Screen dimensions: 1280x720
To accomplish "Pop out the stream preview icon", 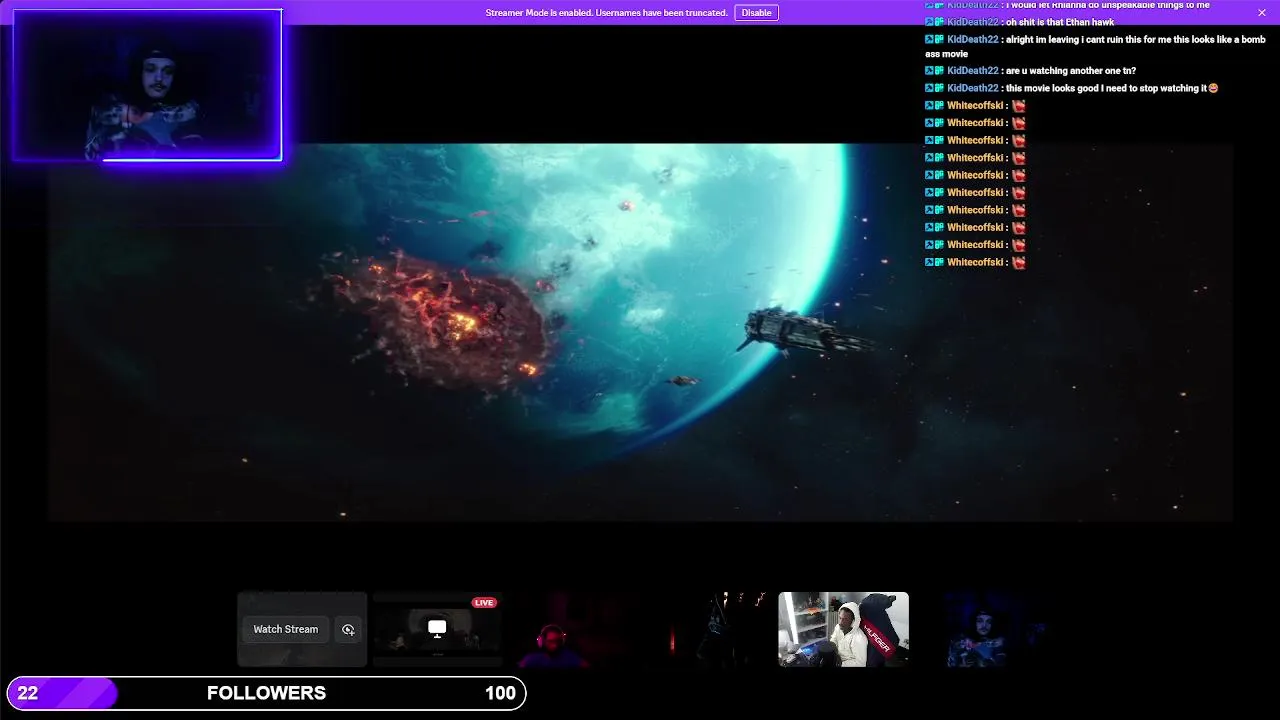I will (x=348, y=629).
